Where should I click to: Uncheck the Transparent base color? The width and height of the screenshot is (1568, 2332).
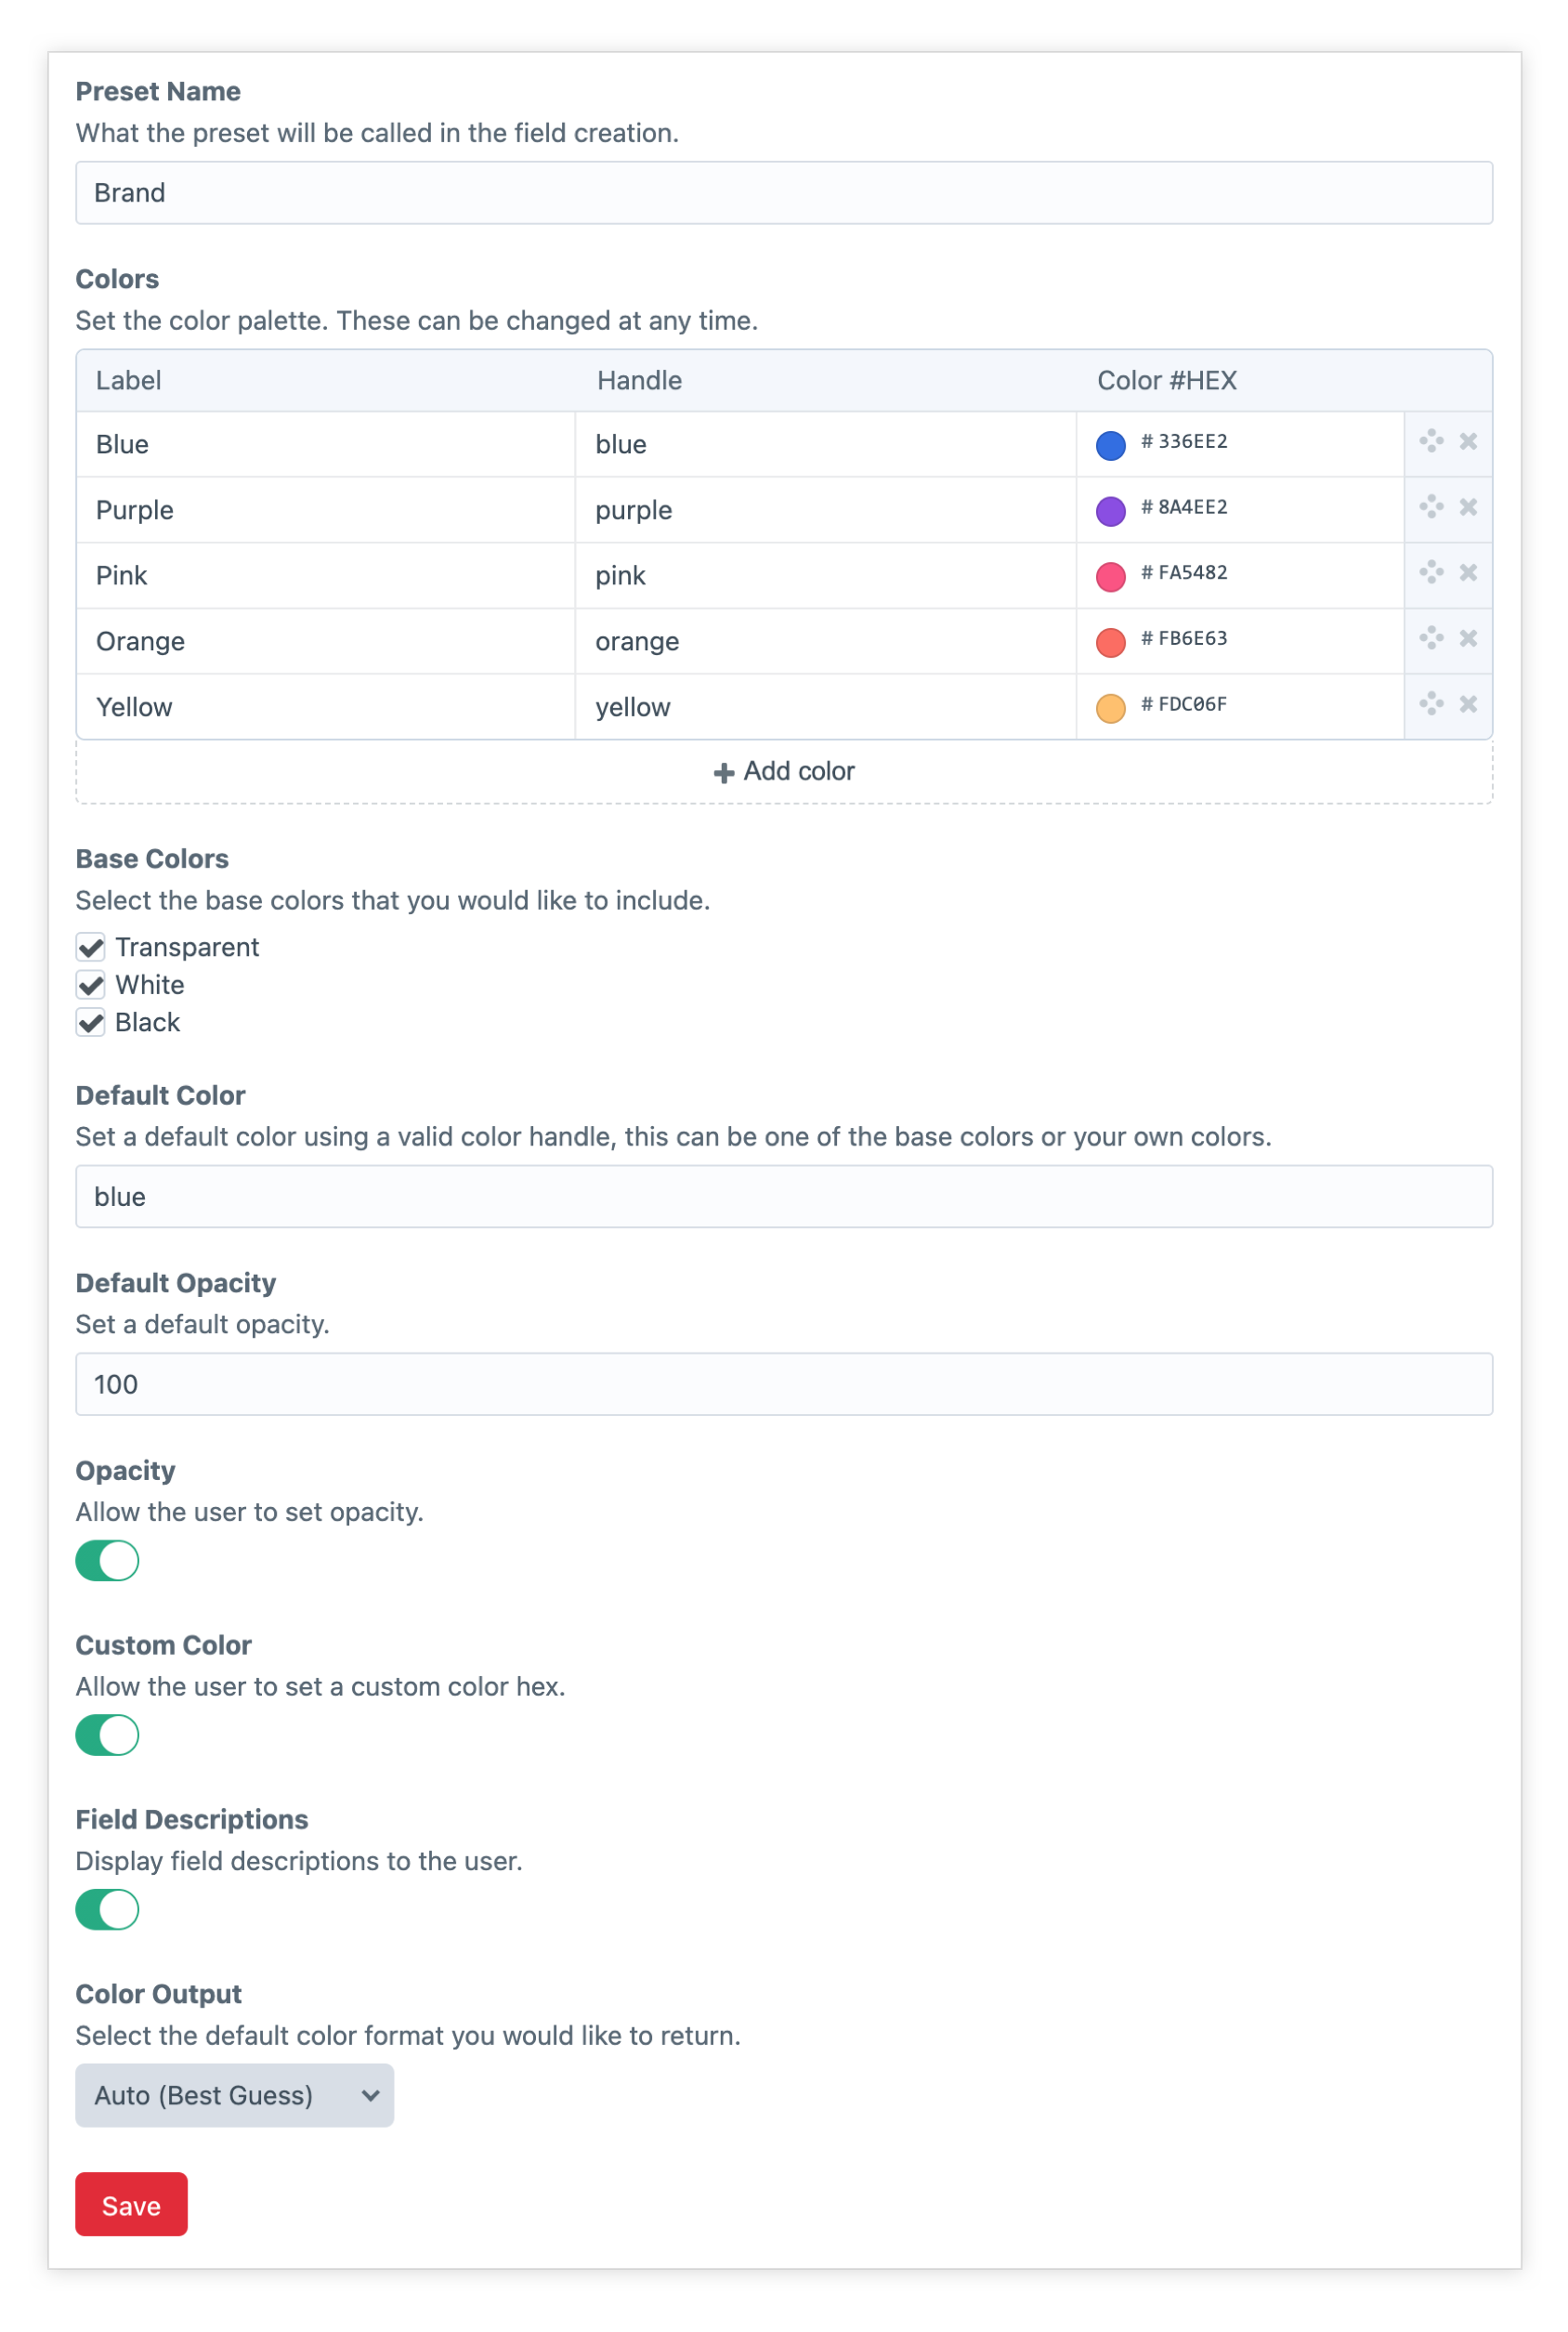91,947
